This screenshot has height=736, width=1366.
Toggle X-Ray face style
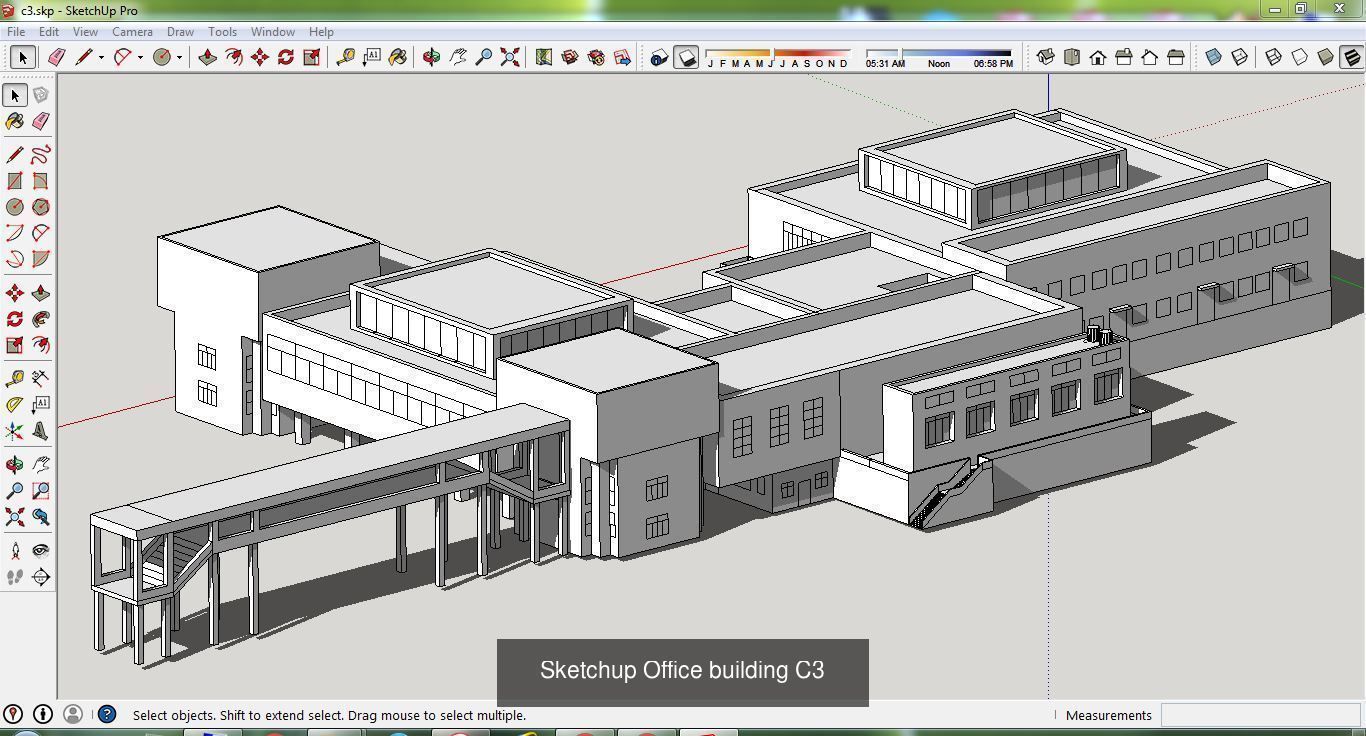[1214, 57]
